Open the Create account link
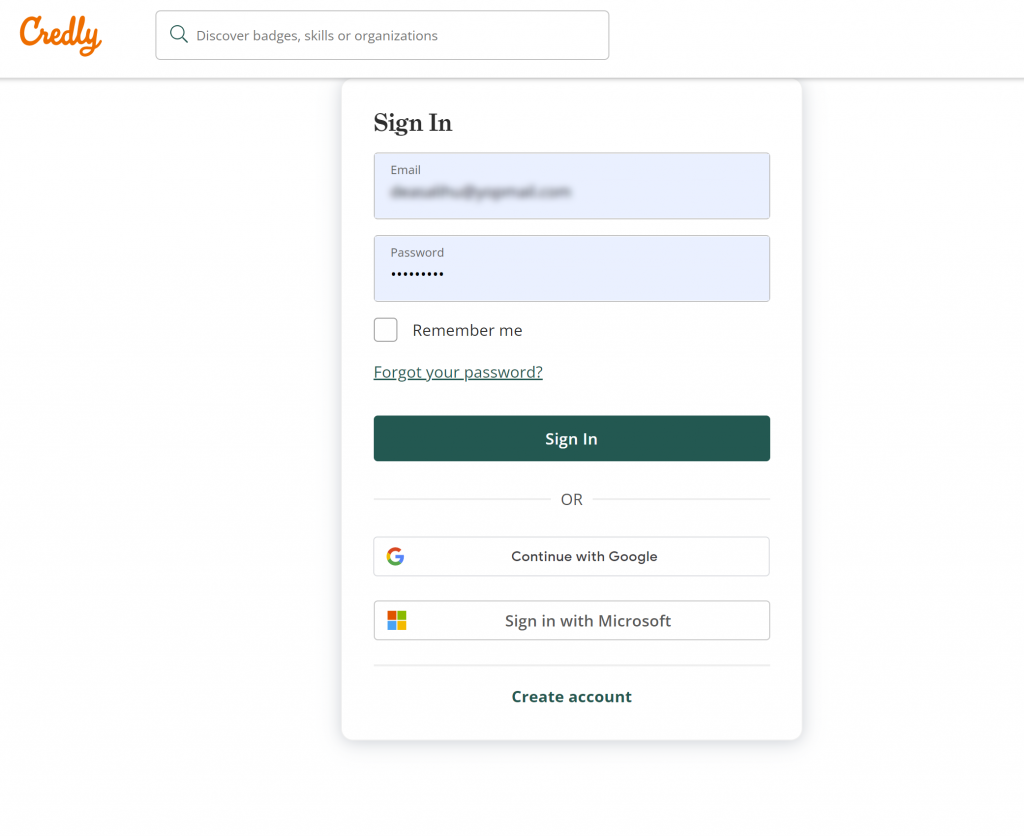Viewport: 1024px width, 836px height. coord(571,697)
